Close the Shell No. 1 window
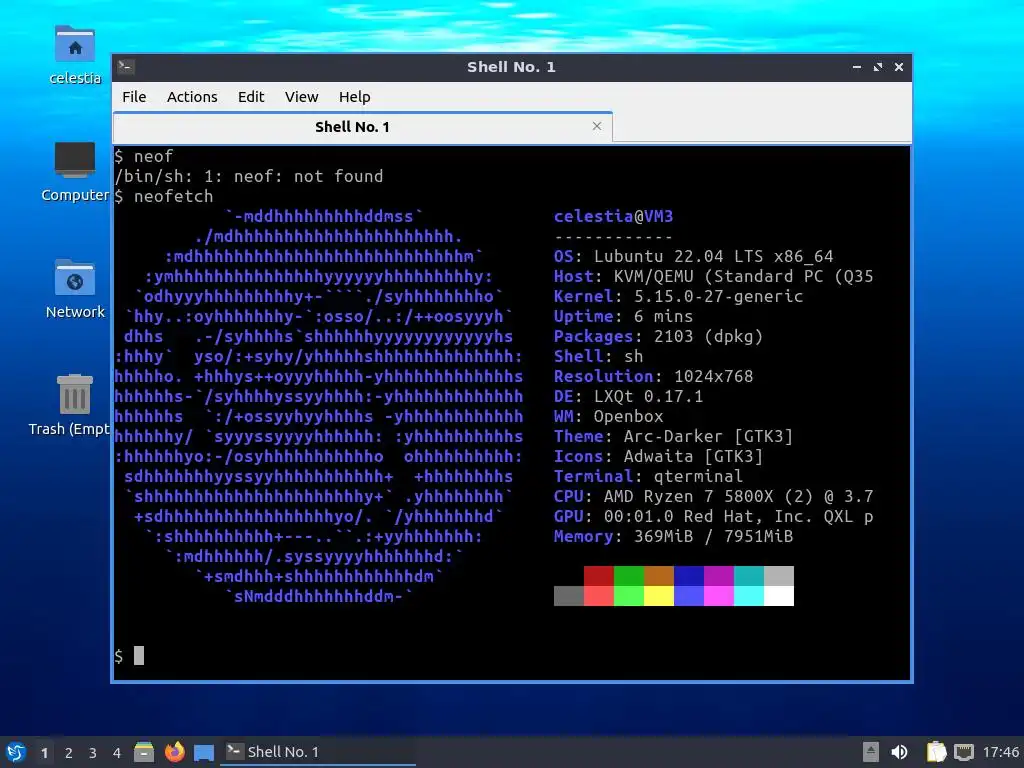The image size is (1024, 768). pyautogui.click(x=899, y=67)
